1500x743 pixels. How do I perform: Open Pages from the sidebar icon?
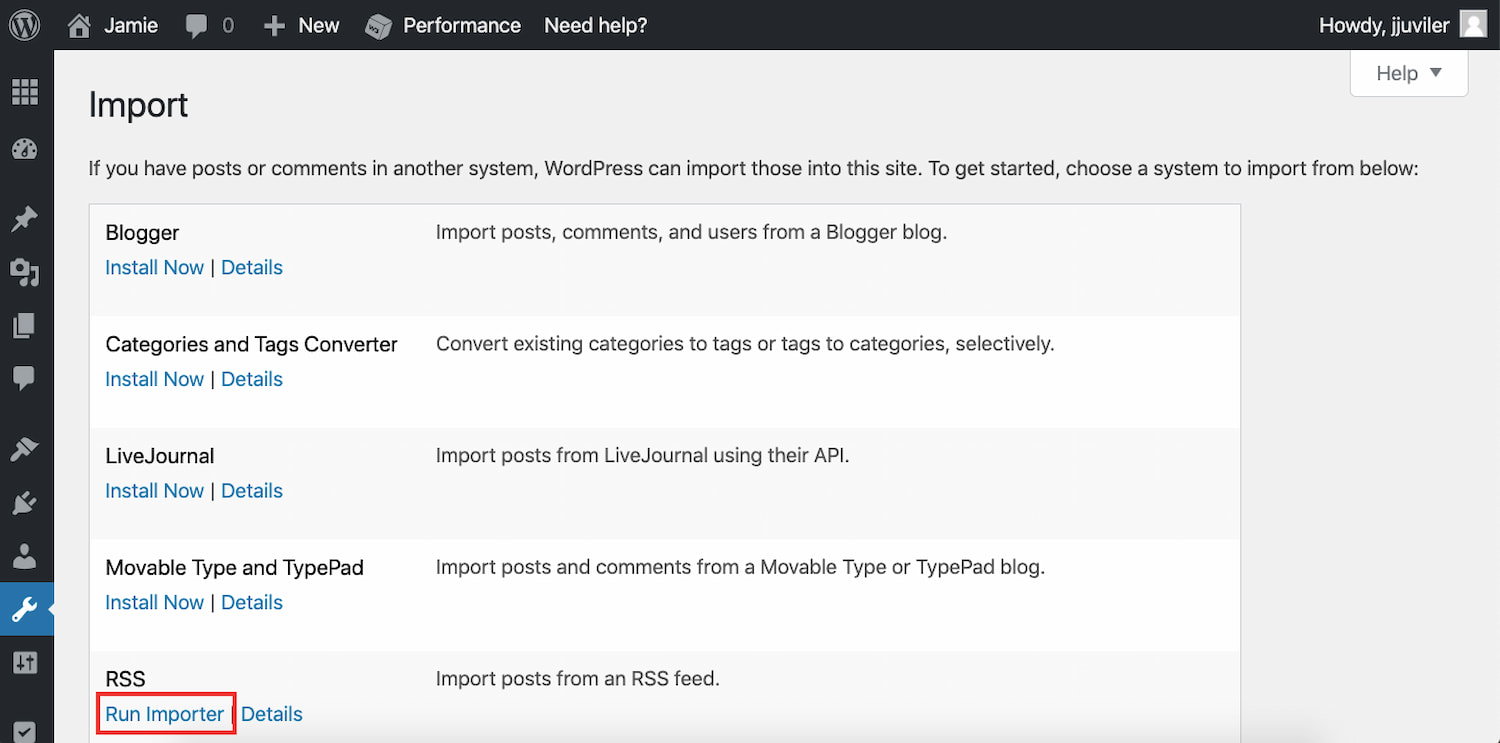[x=24, y=325]
